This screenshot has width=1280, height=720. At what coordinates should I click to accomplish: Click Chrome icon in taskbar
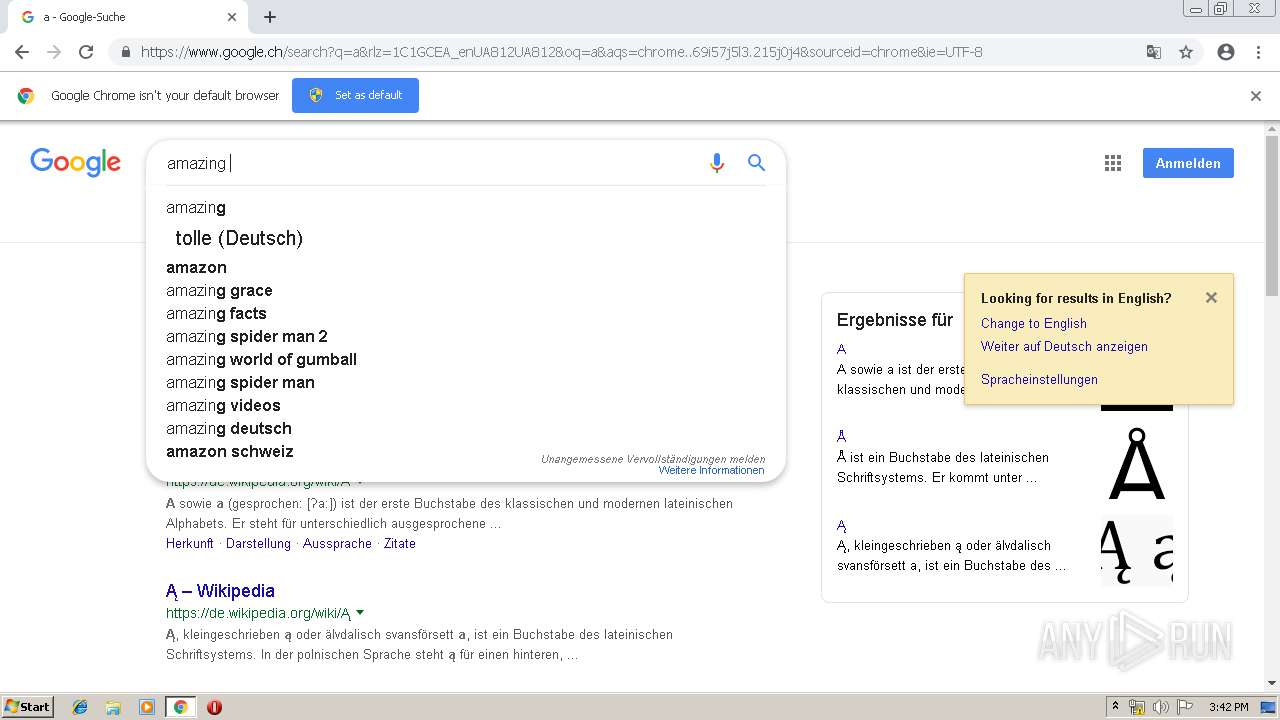[181, 707]
